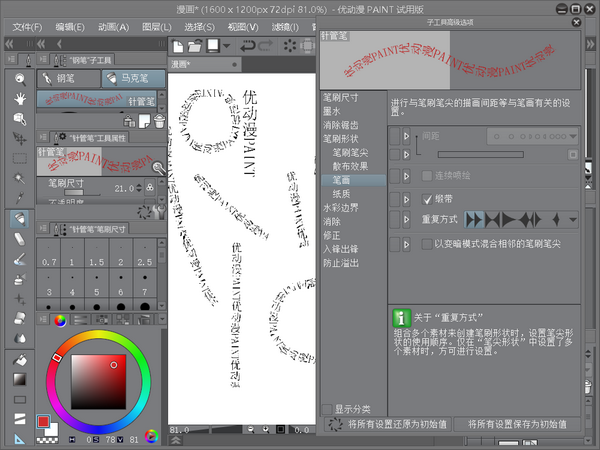This screenshot has height=450, width=600.
Task: Click the Redo arrow icon
Action: pos(266,46)
